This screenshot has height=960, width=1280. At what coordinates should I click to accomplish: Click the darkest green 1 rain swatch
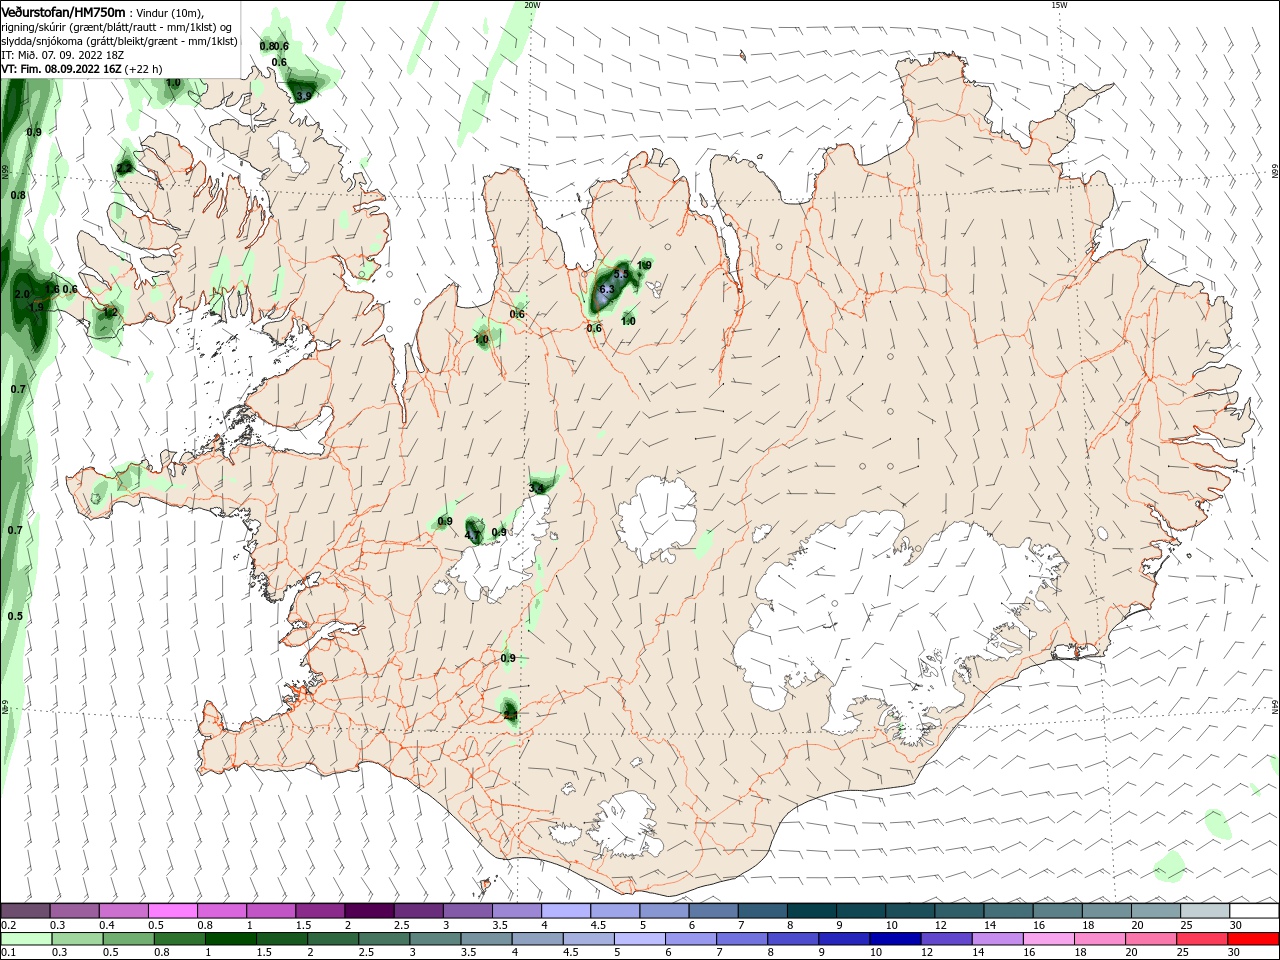pos(231,939)
